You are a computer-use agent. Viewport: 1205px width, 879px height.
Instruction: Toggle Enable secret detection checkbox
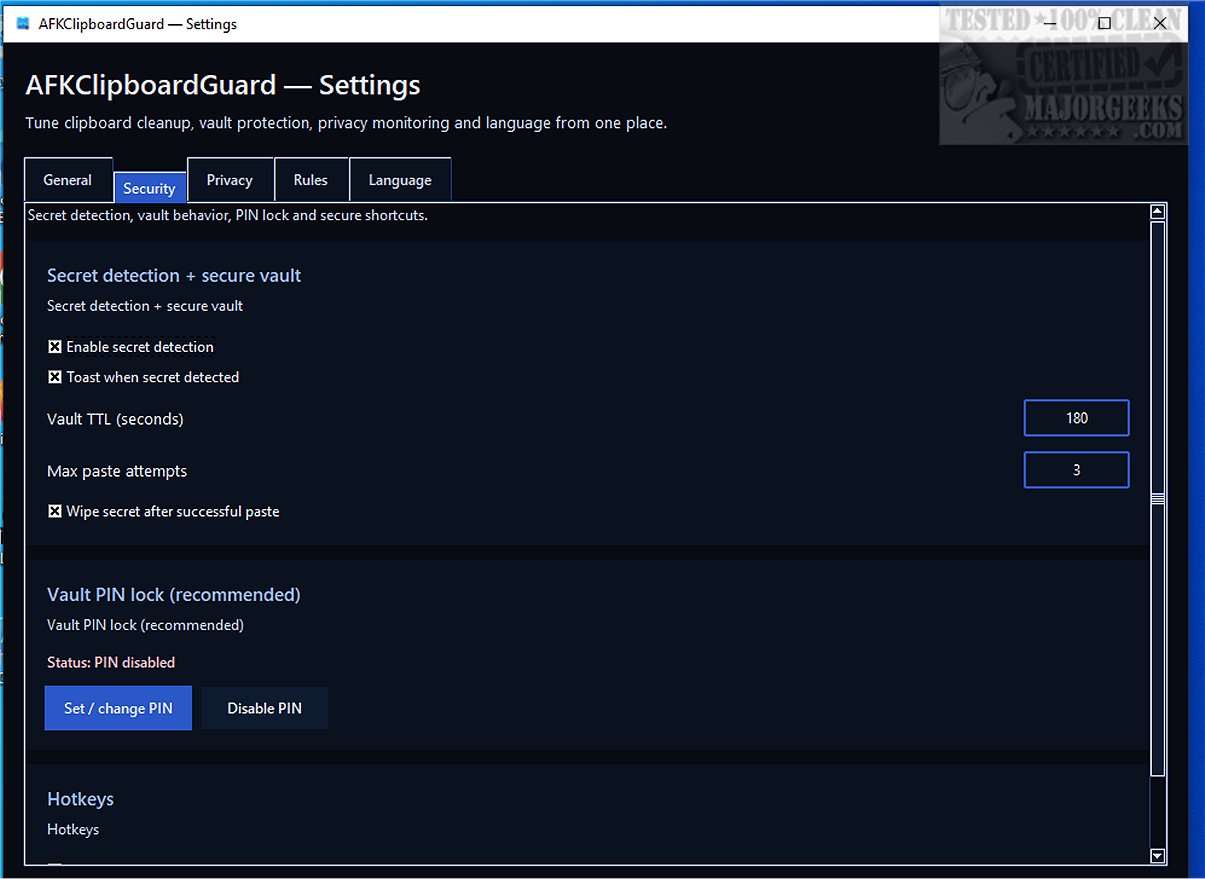pos(55,347)
